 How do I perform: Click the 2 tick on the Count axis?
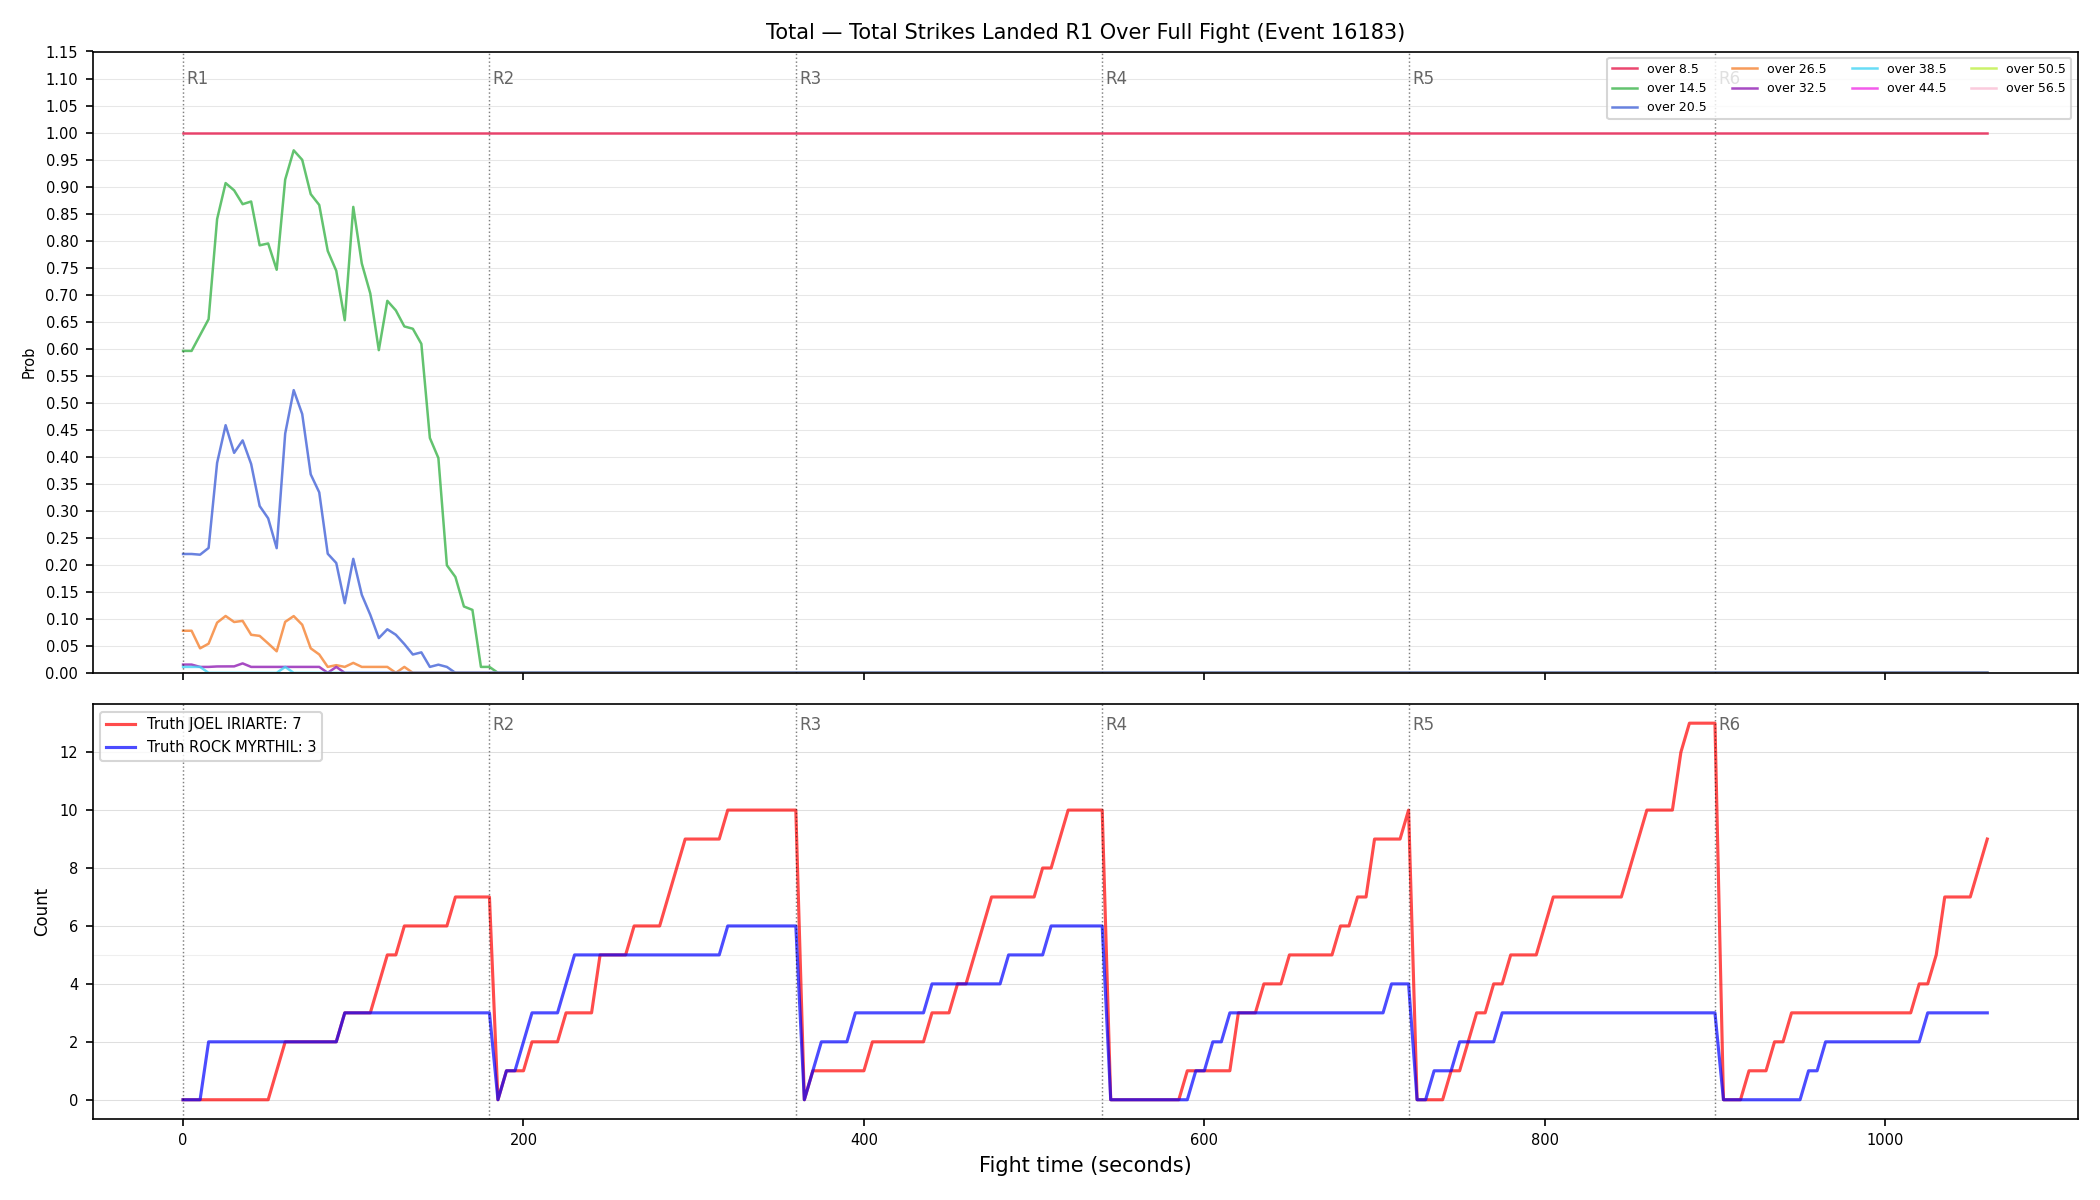[73, 1042]
